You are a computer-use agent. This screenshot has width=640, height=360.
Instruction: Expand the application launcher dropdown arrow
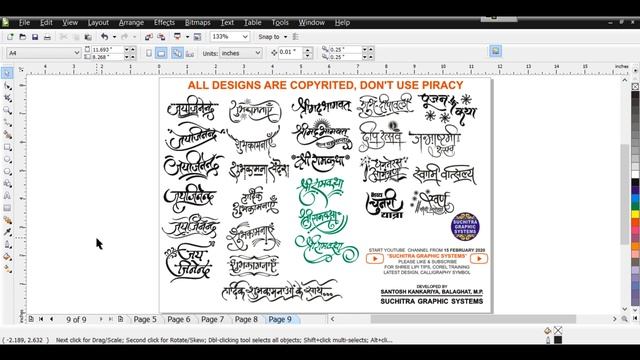187,37
